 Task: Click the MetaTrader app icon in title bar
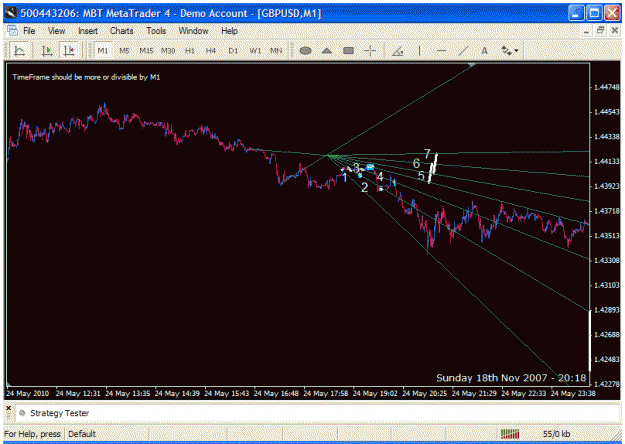(11, 13)
